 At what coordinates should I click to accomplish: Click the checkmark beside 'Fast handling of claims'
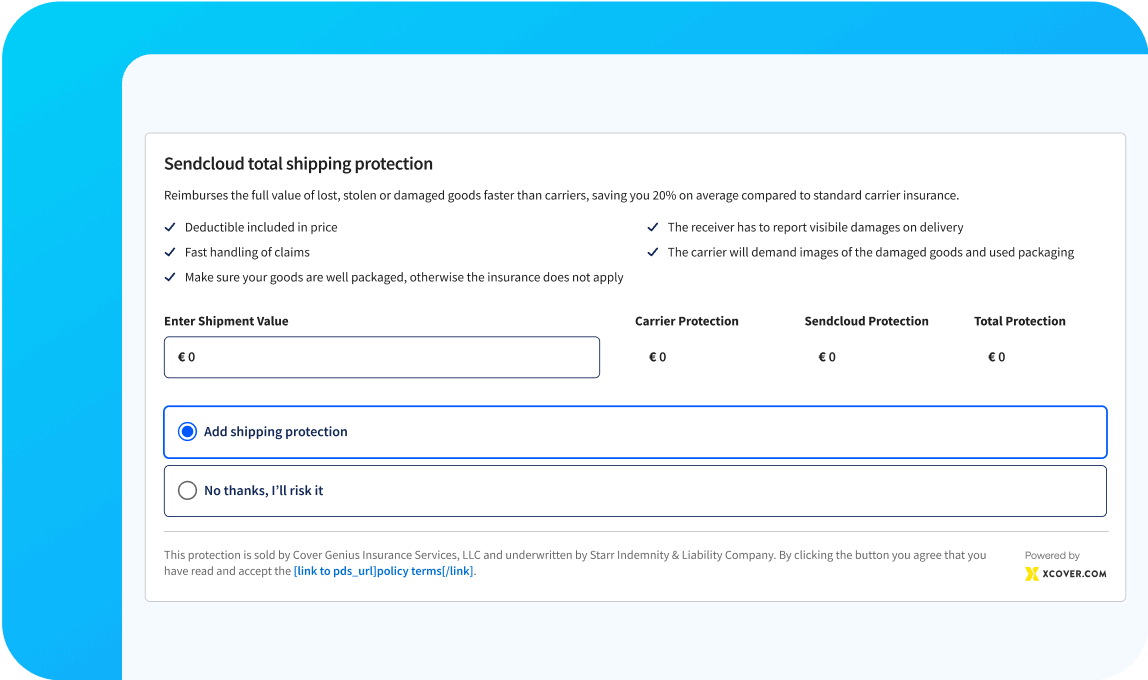tap(170, 252)
